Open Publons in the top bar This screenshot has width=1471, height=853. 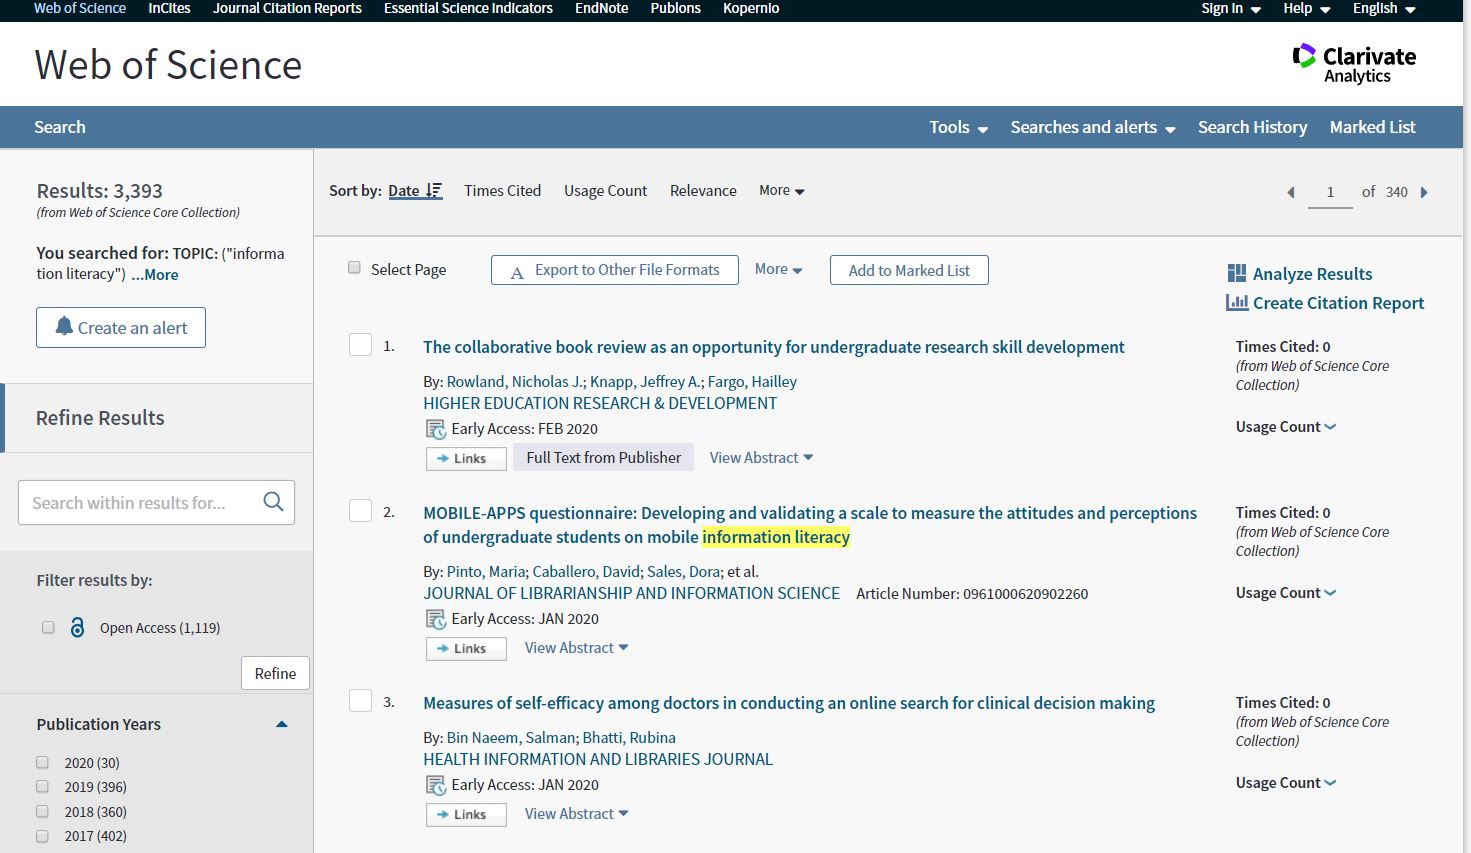point(676,8)
